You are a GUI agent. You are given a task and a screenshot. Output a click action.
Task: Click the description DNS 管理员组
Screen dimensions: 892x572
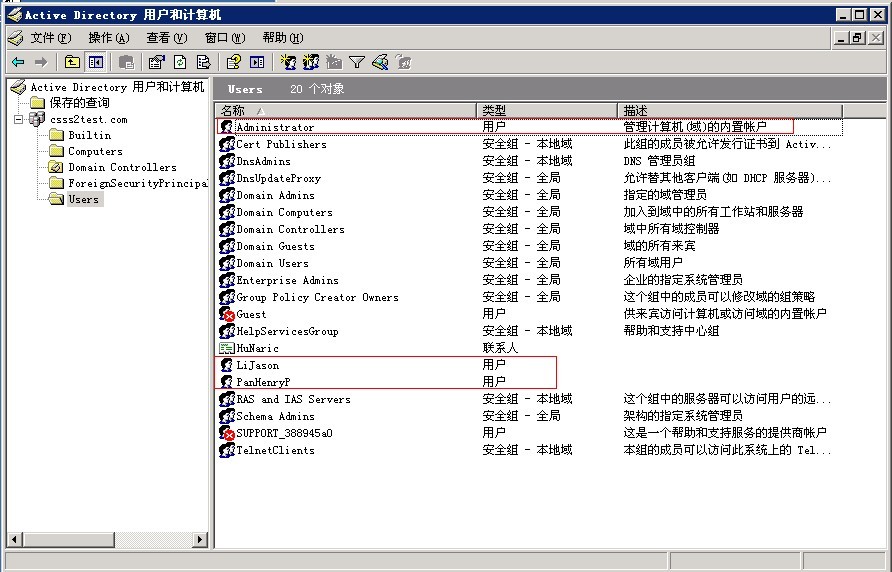pos(659,161)
